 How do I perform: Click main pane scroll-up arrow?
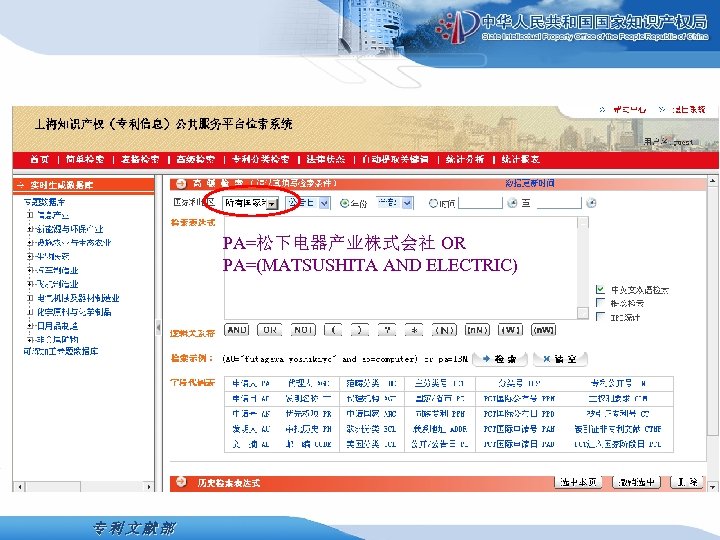point(712,181)
